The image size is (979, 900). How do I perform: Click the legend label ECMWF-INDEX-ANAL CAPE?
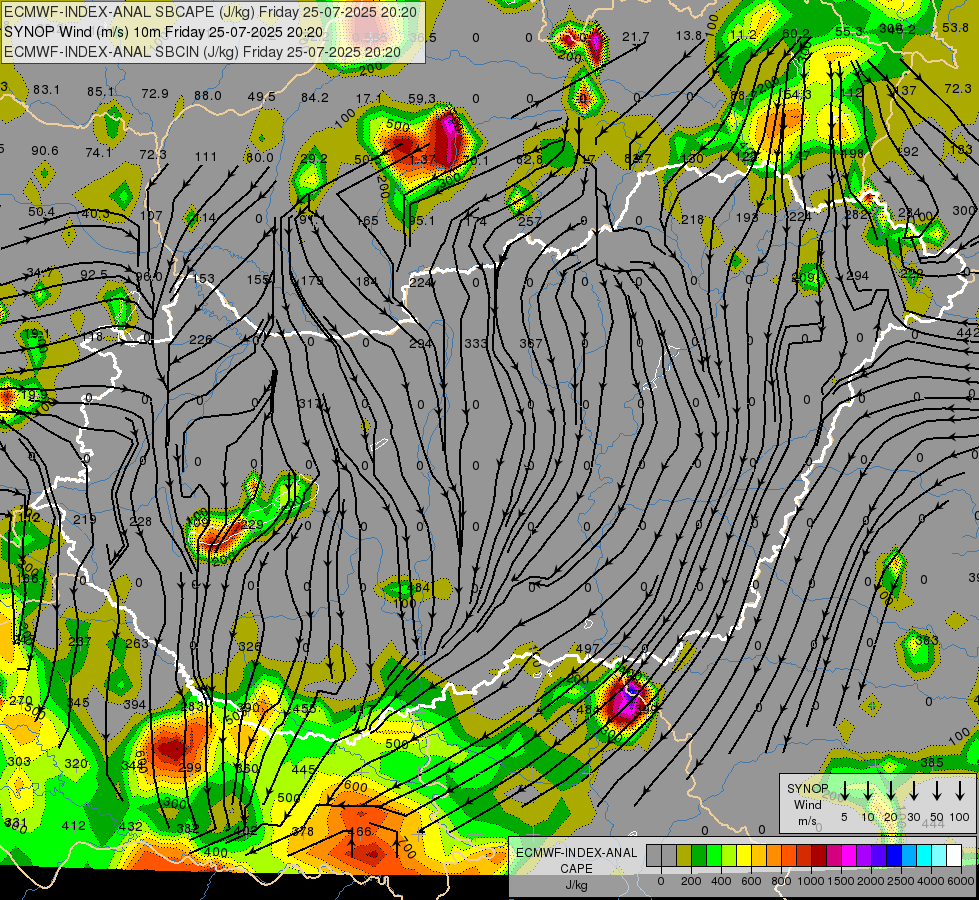576,861
